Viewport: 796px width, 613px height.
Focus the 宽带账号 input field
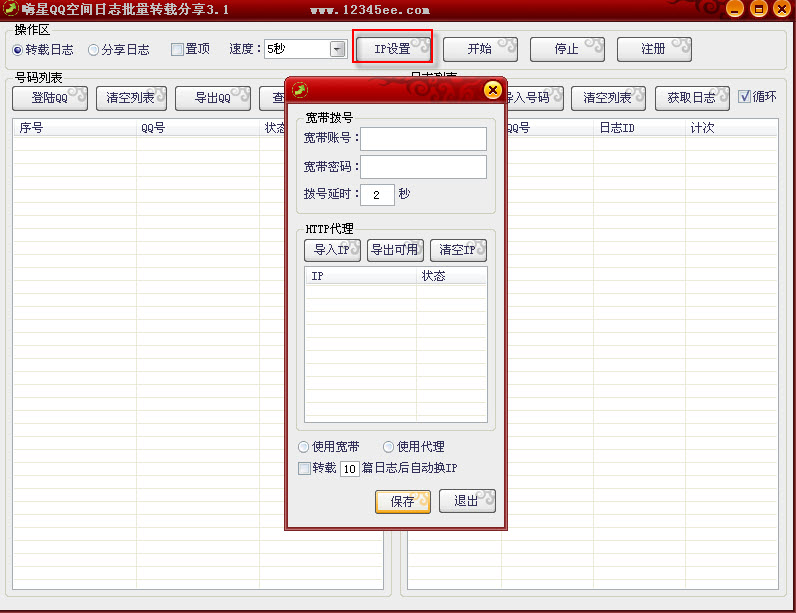[423, 139]
